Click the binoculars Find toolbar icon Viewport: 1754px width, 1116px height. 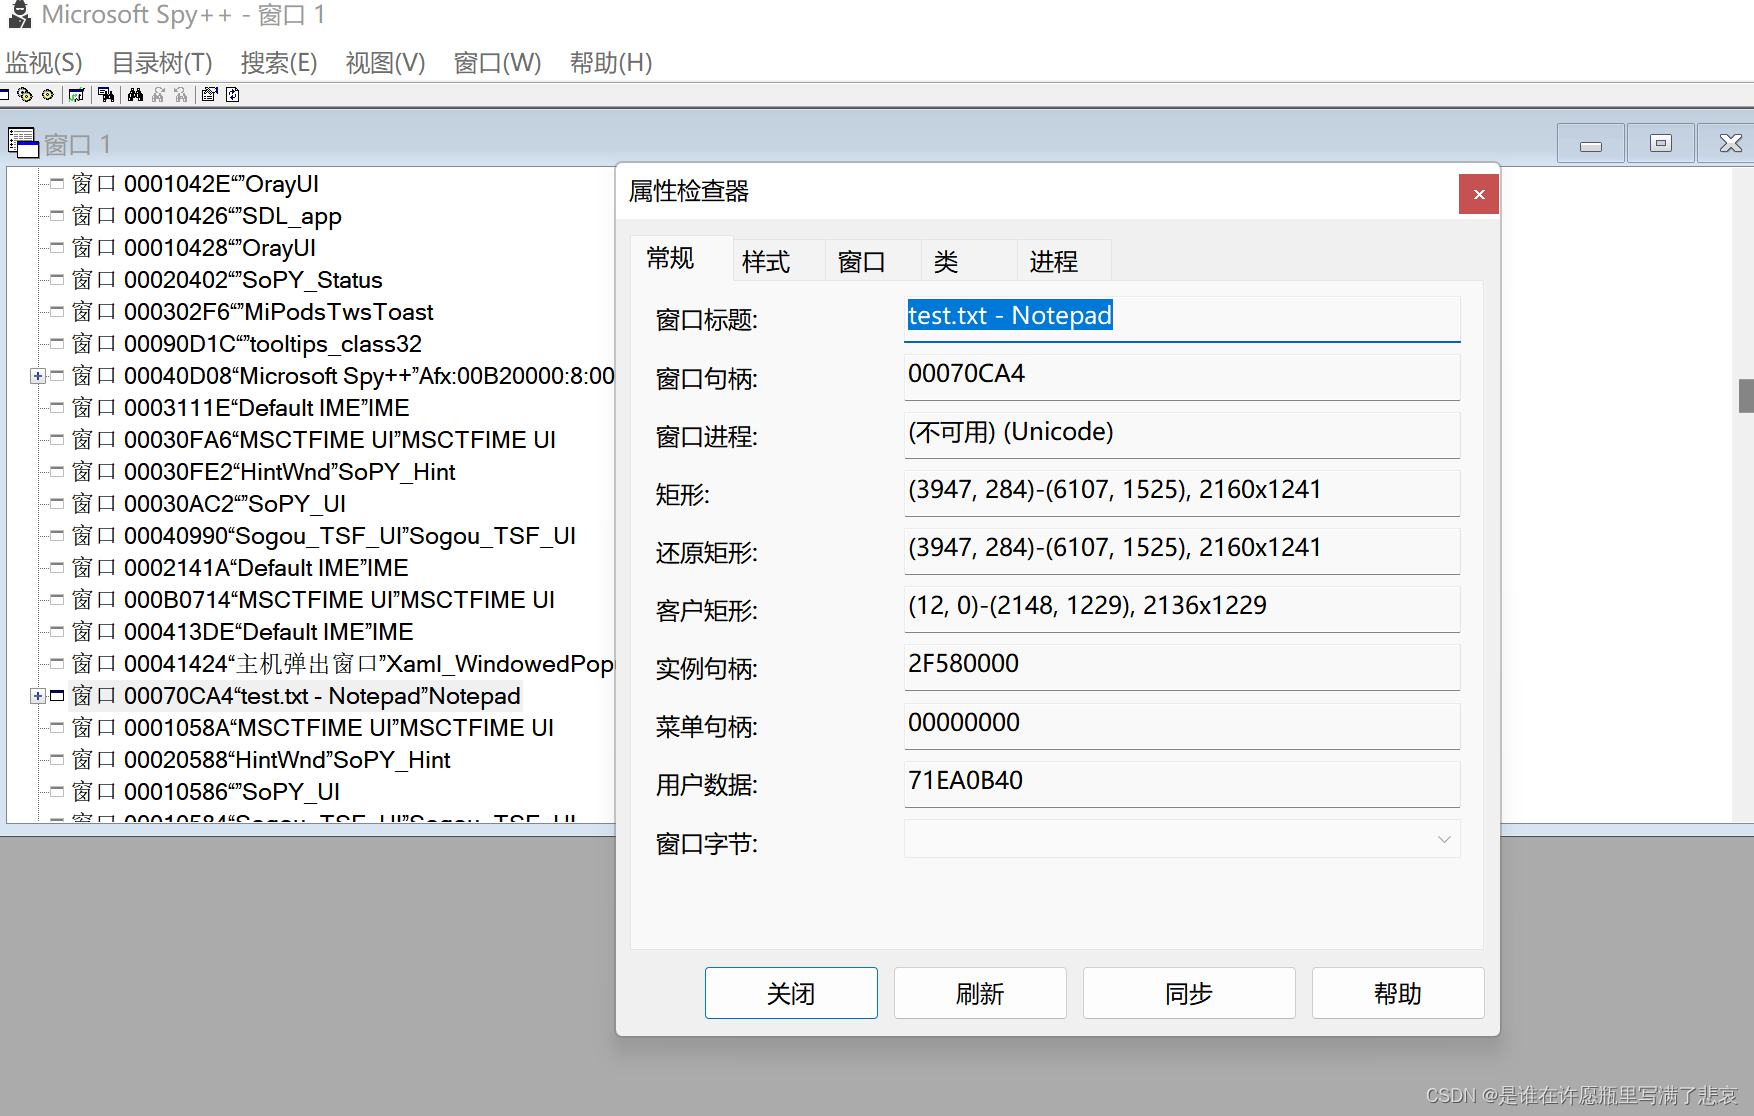[135, 95]
